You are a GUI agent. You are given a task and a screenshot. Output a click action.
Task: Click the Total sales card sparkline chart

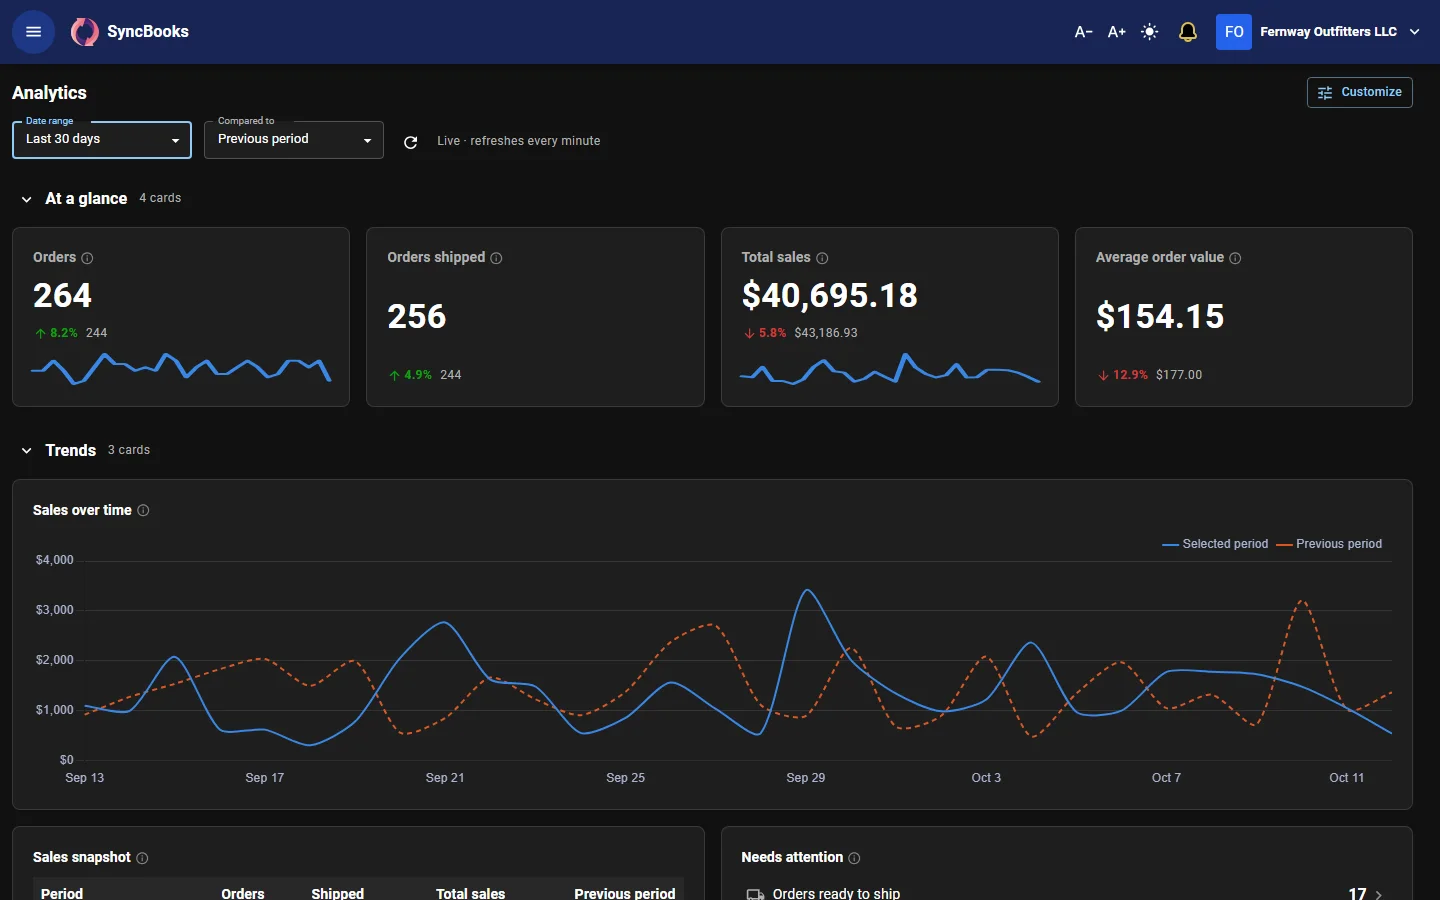(x=890, y=368)
